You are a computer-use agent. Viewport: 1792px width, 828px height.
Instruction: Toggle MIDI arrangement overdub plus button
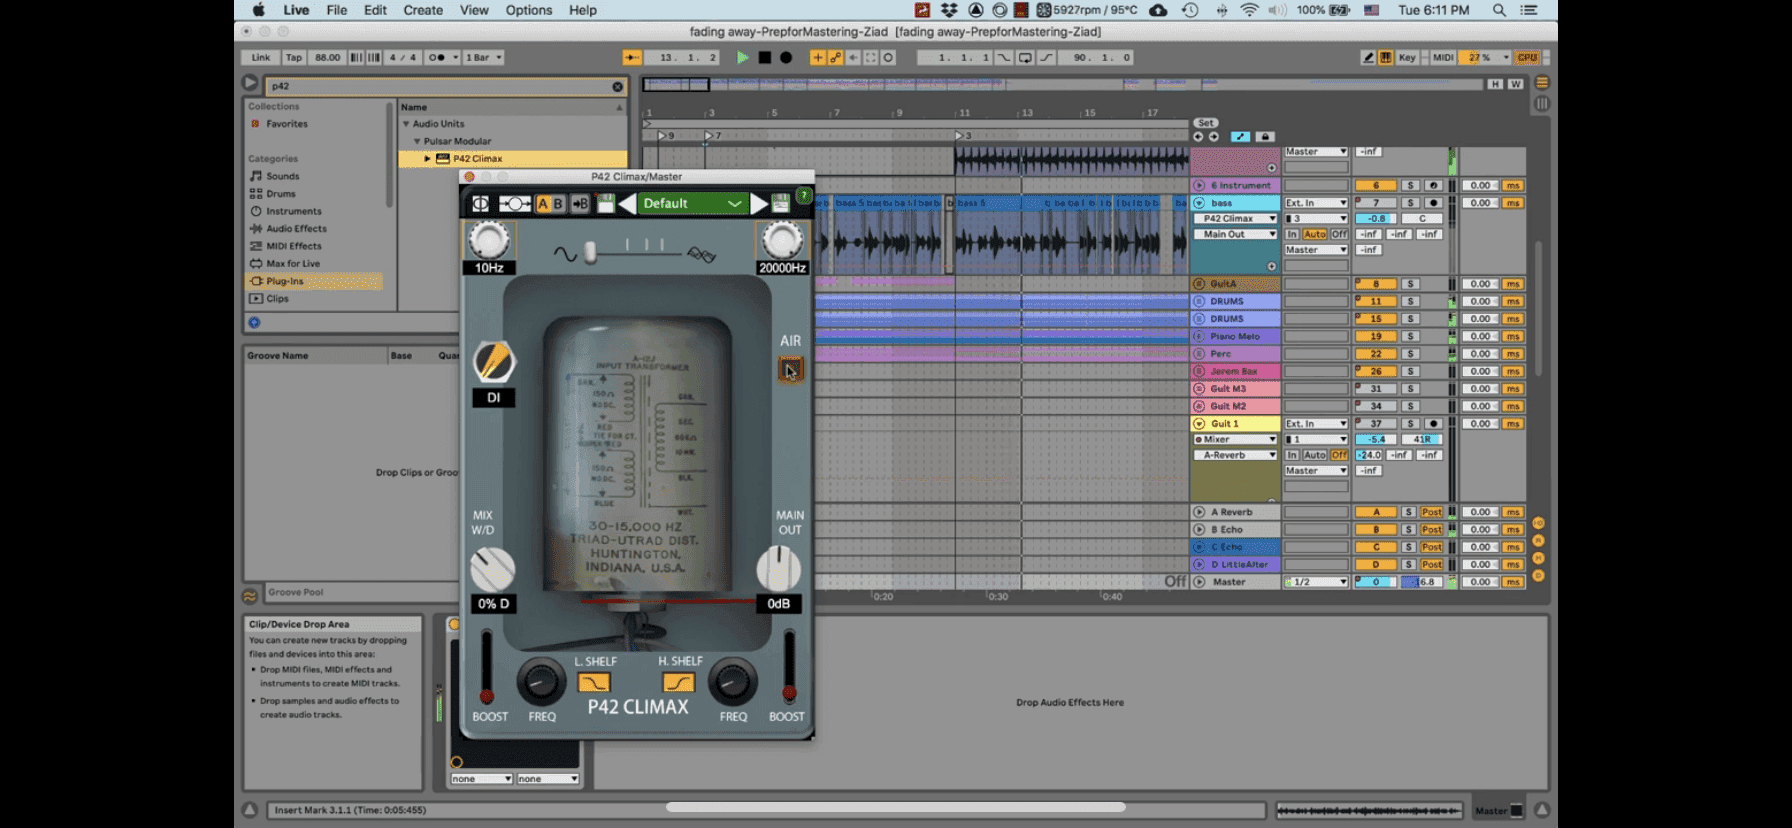(x=817, y=57)
